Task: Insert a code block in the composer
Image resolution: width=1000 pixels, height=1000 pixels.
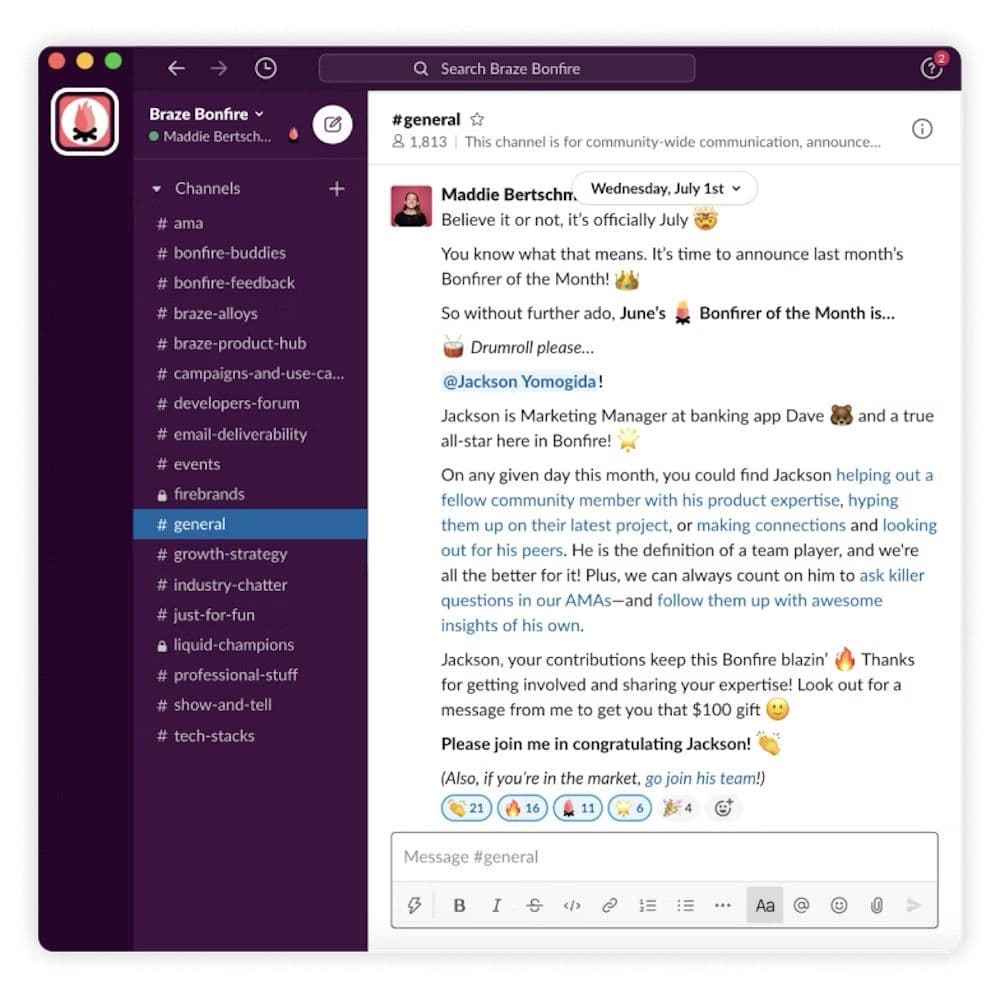Action: pos(573,905)
